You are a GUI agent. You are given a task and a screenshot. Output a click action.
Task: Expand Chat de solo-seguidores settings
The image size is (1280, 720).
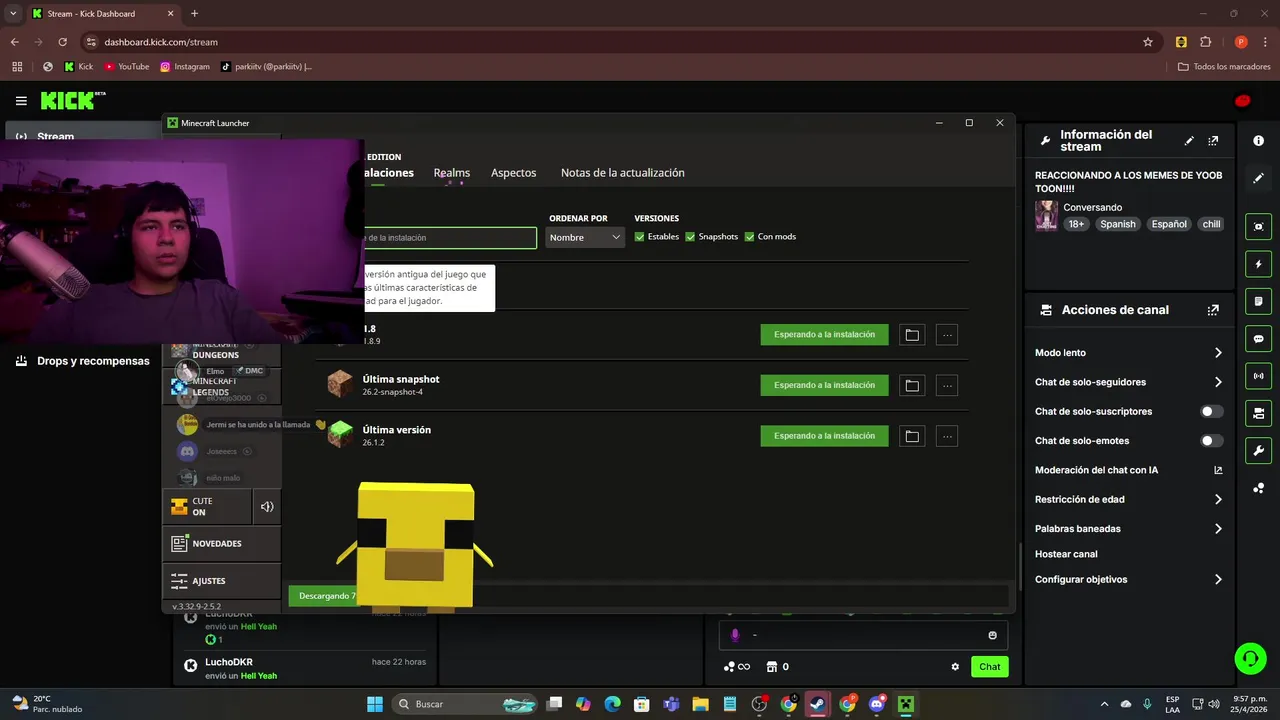coord(1129,382)
